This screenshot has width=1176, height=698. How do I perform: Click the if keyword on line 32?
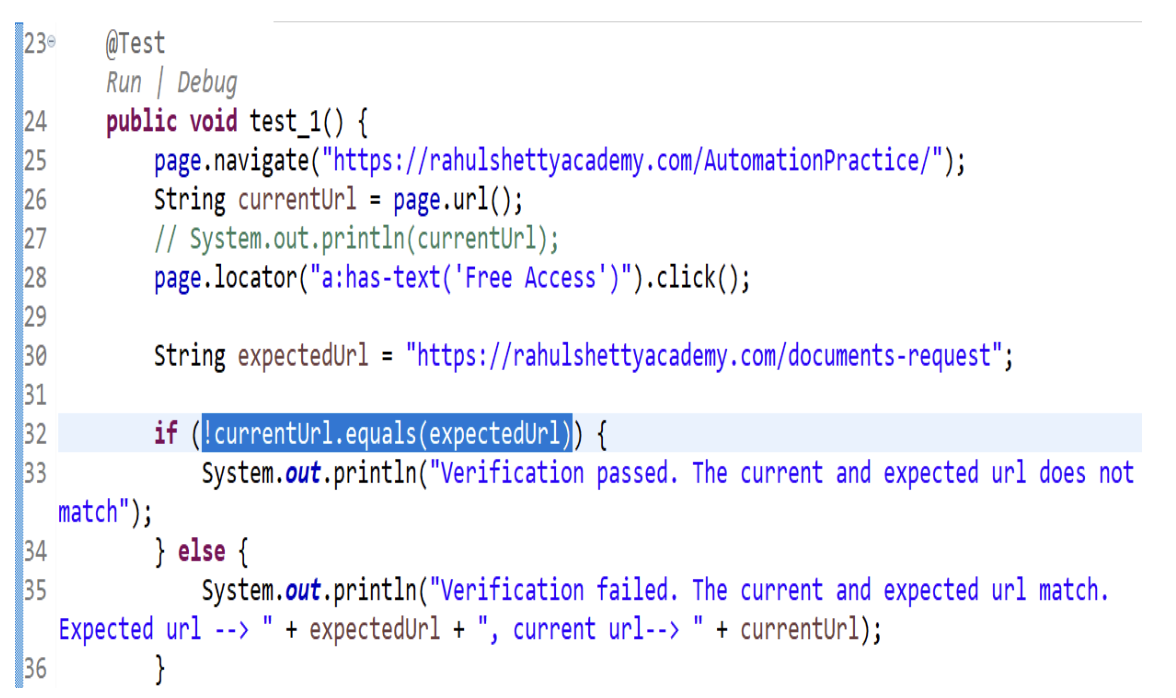[x=165, y=434]
